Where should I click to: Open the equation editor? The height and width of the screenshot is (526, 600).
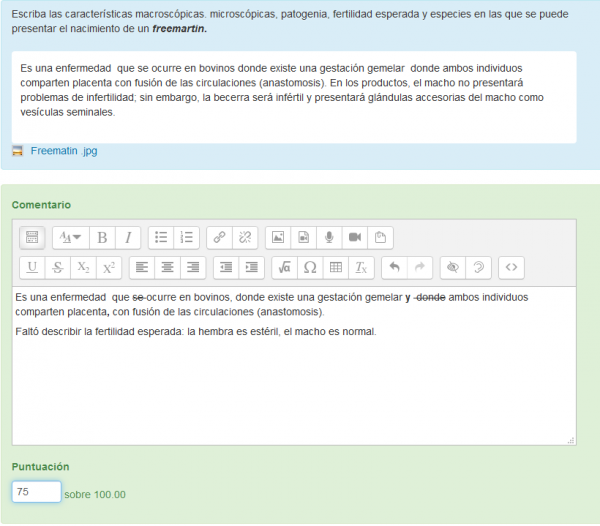[x=284, y=267]
